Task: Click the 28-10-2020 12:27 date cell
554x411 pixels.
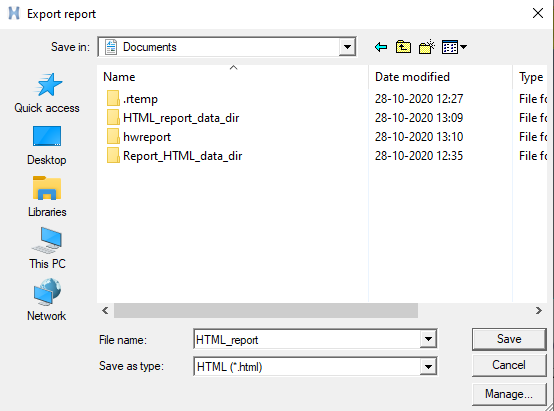Action: [419, 99]
